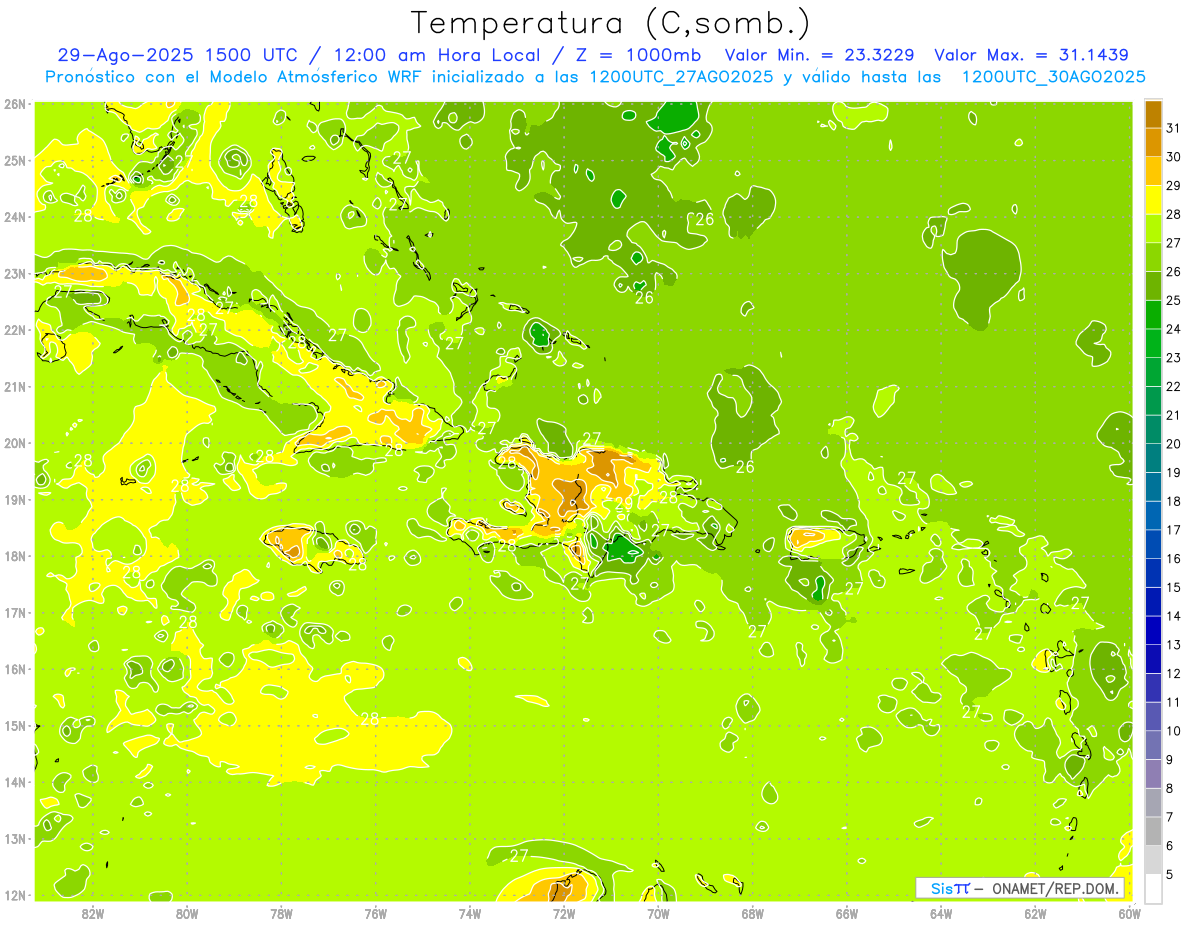Click the longitude axis label "80W"
The height and width of the screenshot is (927, 1200).
point(186,913)
